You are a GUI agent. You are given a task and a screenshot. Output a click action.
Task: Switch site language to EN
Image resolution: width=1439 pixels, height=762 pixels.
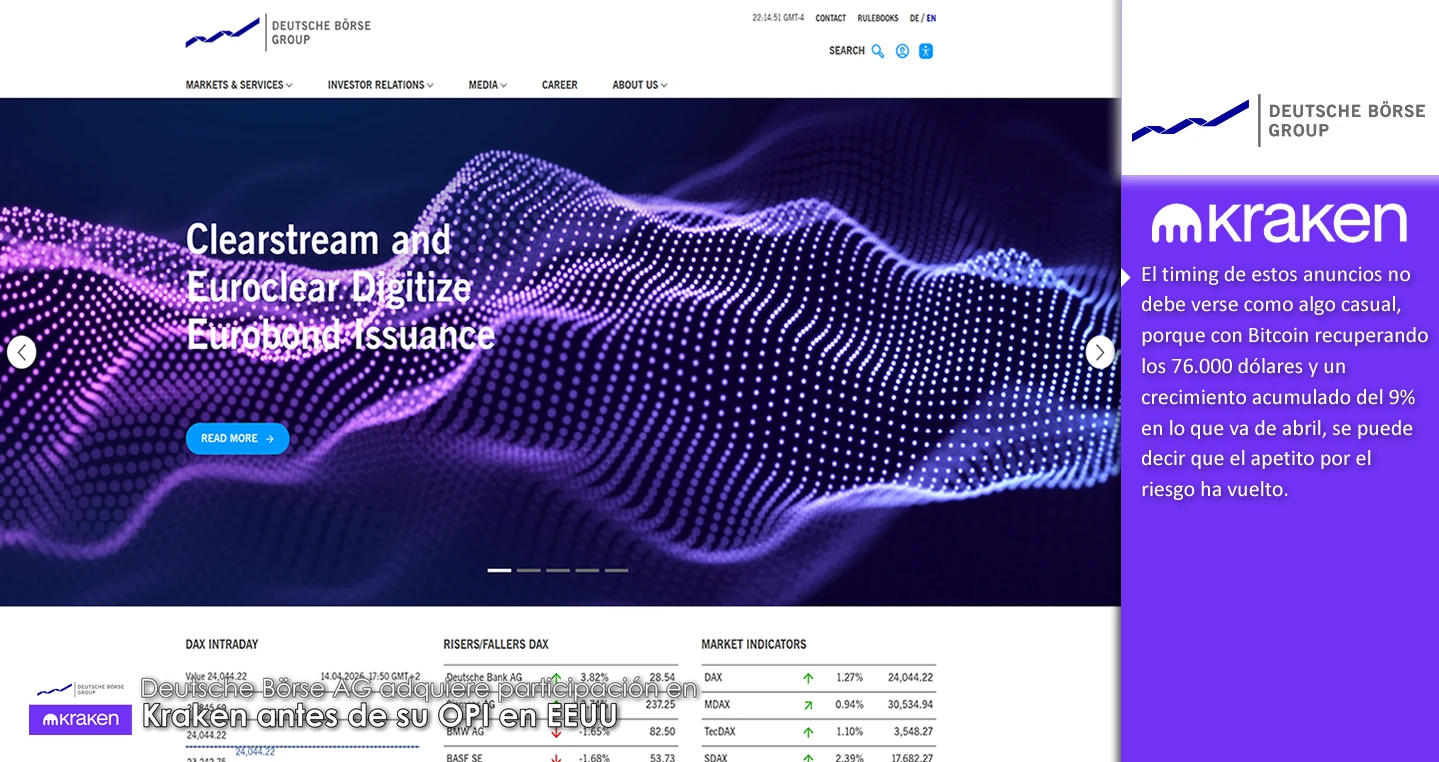(931, 18)
